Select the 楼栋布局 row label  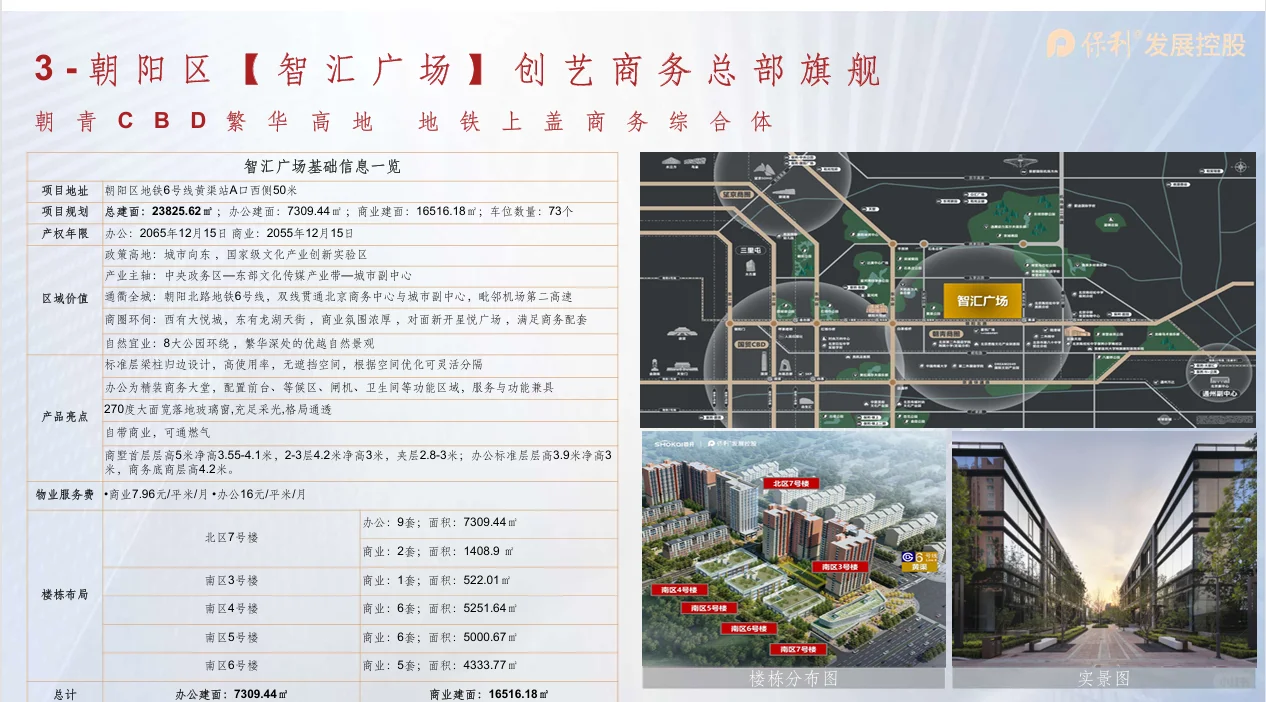click(65, 594)
